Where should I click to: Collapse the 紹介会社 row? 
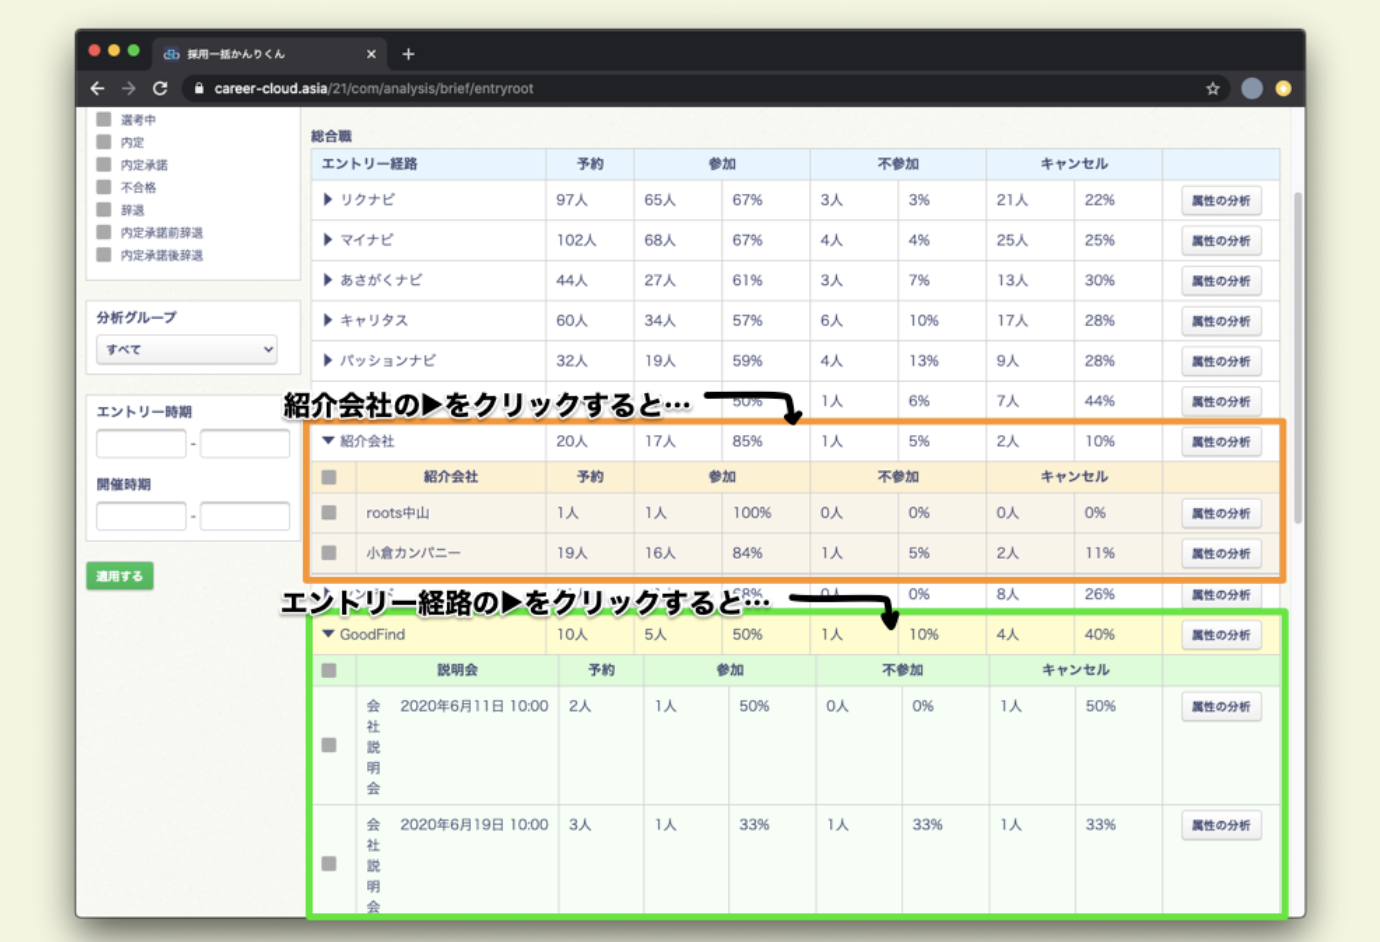tap(327, 441)
